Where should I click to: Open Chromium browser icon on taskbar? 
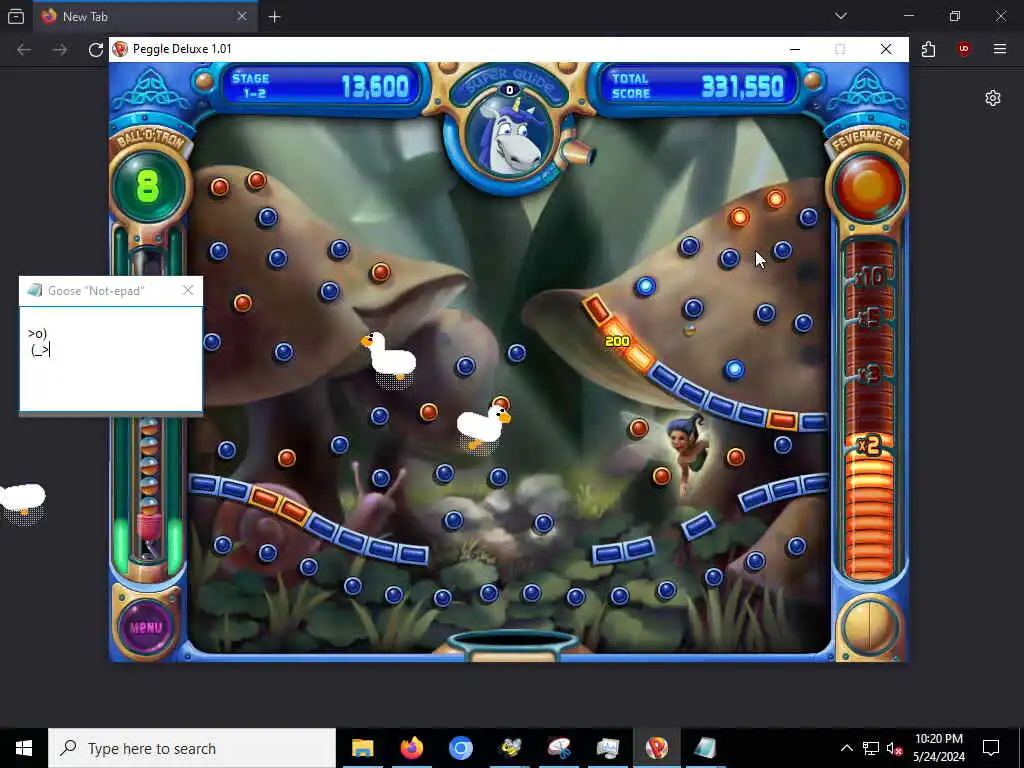(x=460, y=748)
